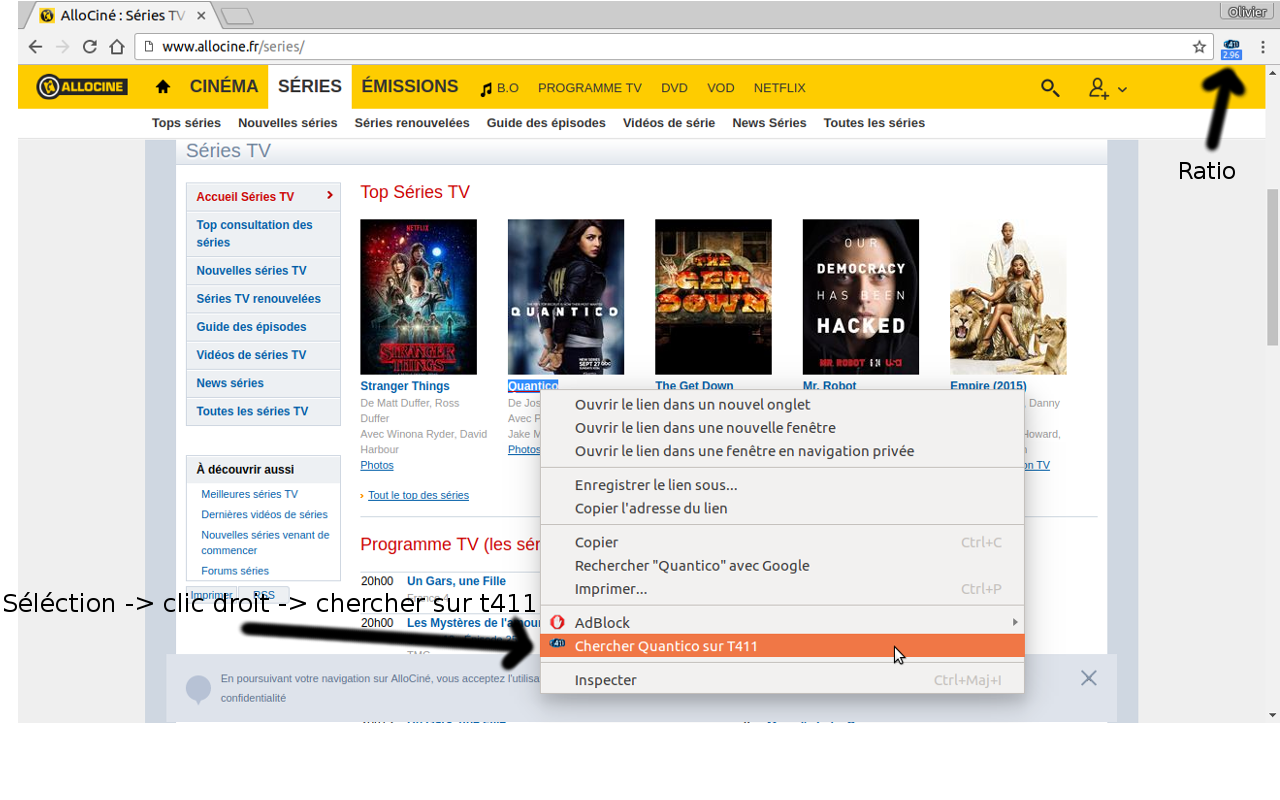
Task: Click the Stranger Things poster thumbnail
Action: (418, 297)
